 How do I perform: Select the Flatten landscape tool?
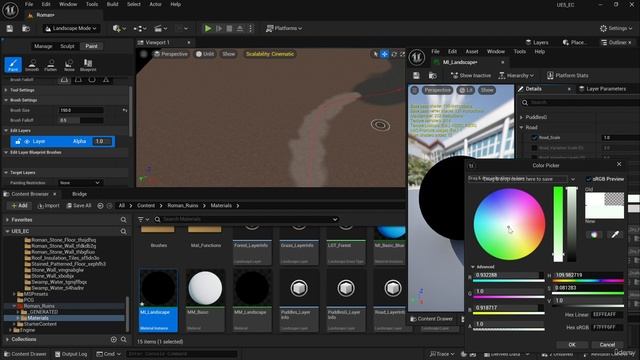[x=51, y=64]
